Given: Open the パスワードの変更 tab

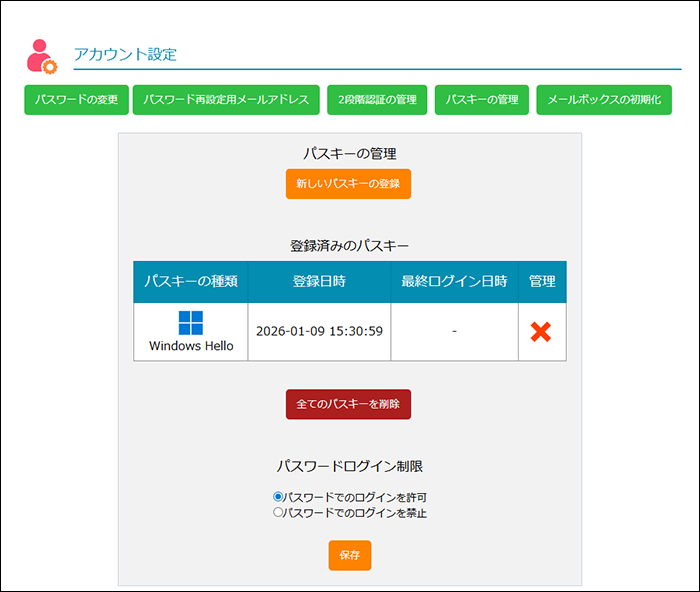Looking at the screenshot, I should [76, 100].
